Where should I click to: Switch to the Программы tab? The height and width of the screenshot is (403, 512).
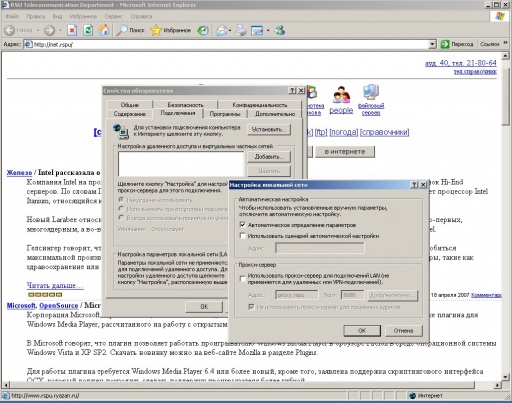[225, 114]
